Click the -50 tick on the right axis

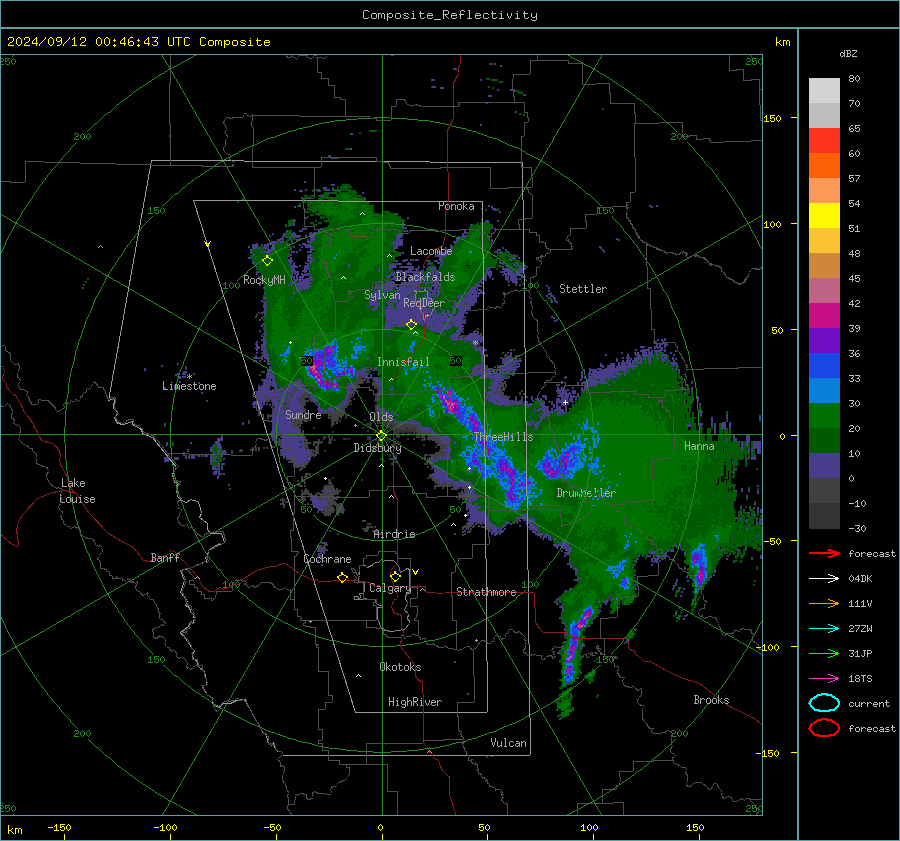tap(773, 541)
